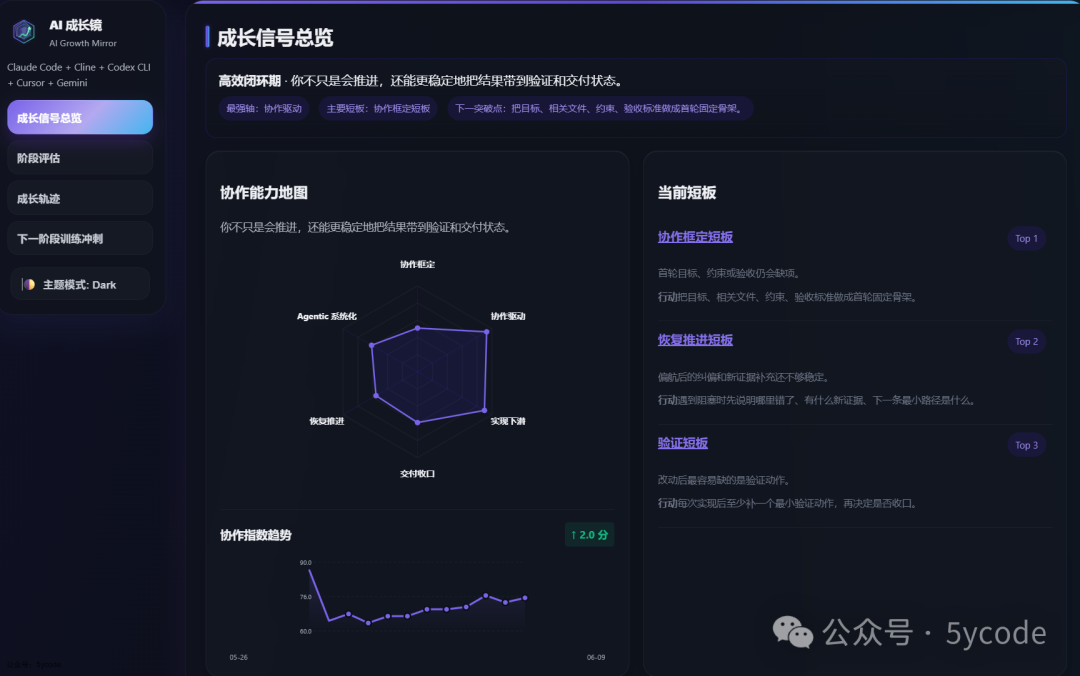Click the ↑ 2.0 分 trend badge
Image resolution: width=1080 pixels, height=676 pixels.
click(x=590, y=535)
